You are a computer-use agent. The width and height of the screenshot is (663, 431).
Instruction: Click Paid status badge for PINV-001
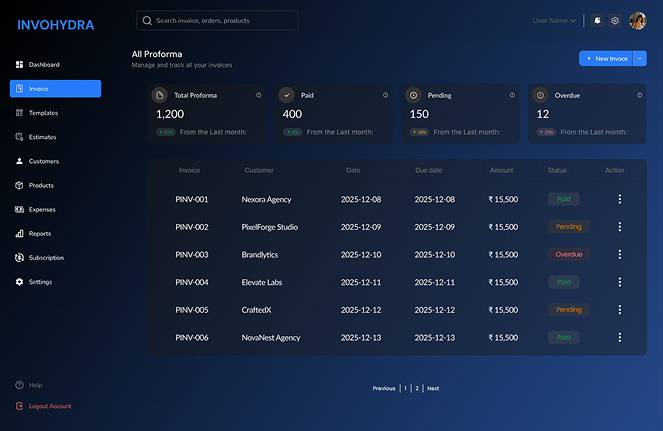564,199
